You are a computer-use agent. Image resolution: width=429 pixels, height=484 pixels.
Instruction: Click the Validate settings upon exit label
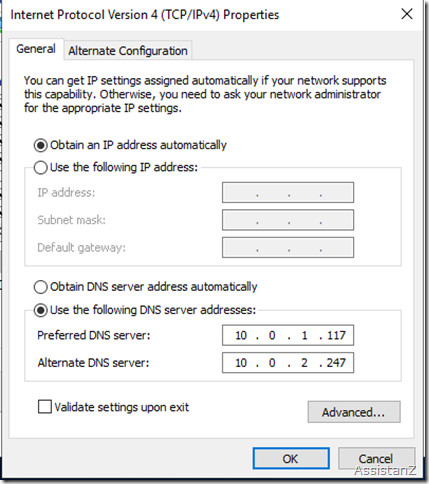pos(122,407)
